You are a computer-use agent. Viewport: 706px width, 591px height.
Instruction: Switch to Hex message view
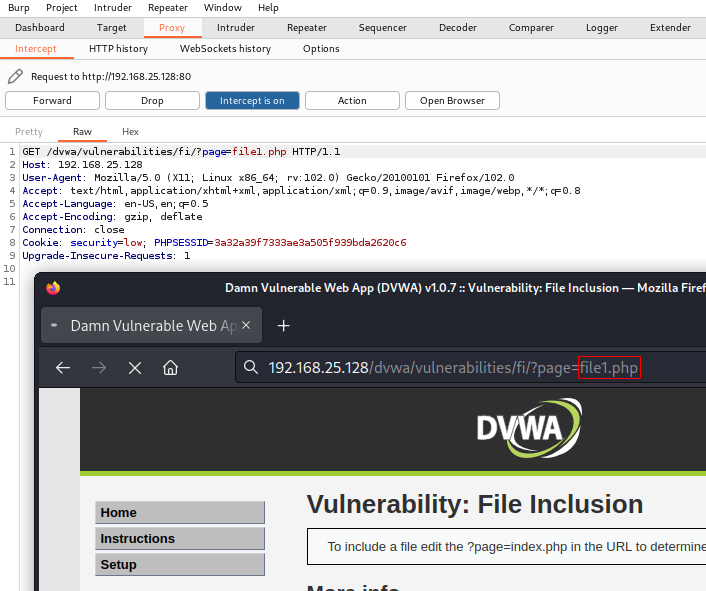[x=130, y=132]
